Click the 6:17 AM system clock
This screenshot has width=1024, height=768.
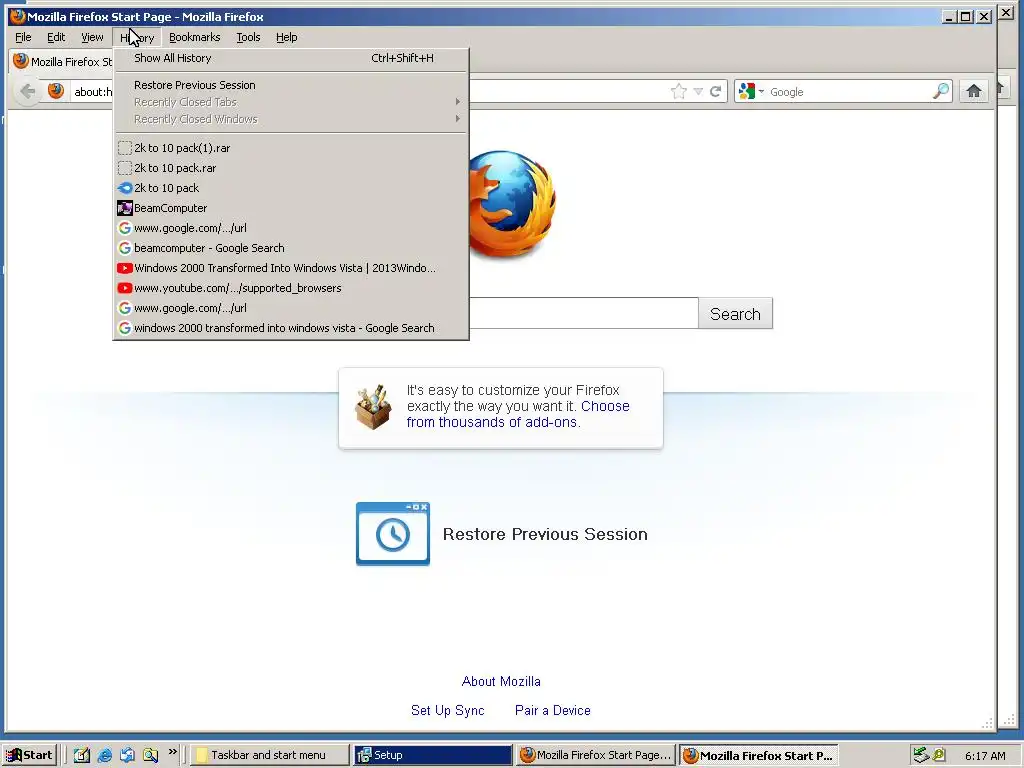[x=985, y=756]
